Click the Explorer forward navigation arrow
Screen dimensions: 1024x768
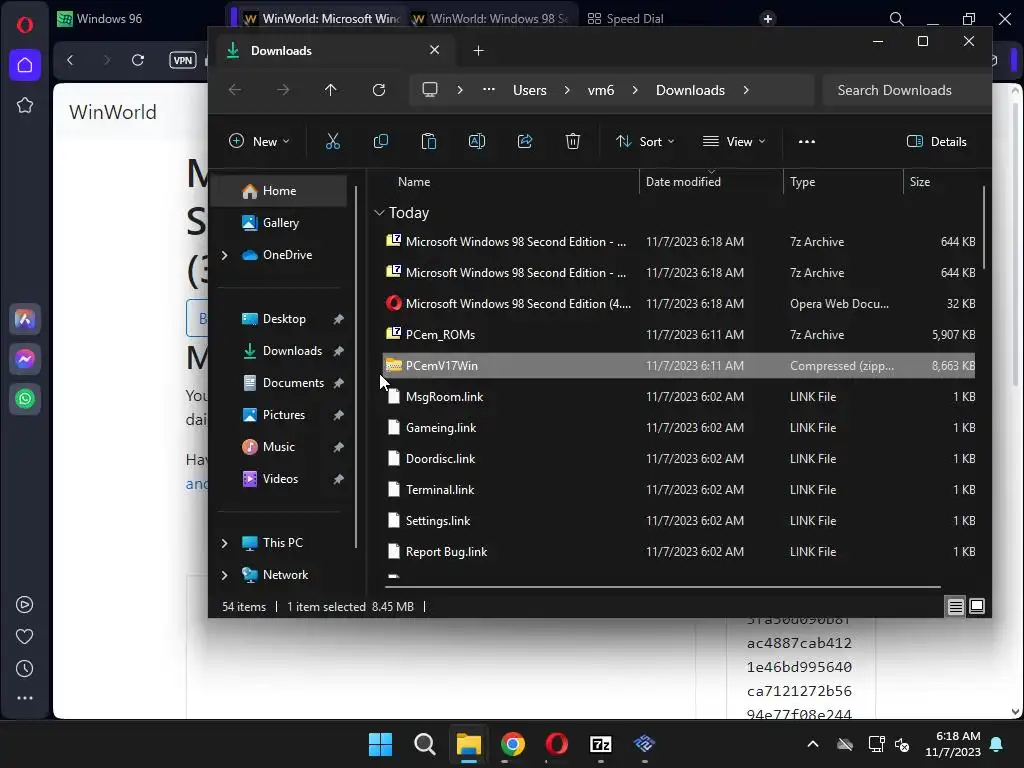pos(283,90)
